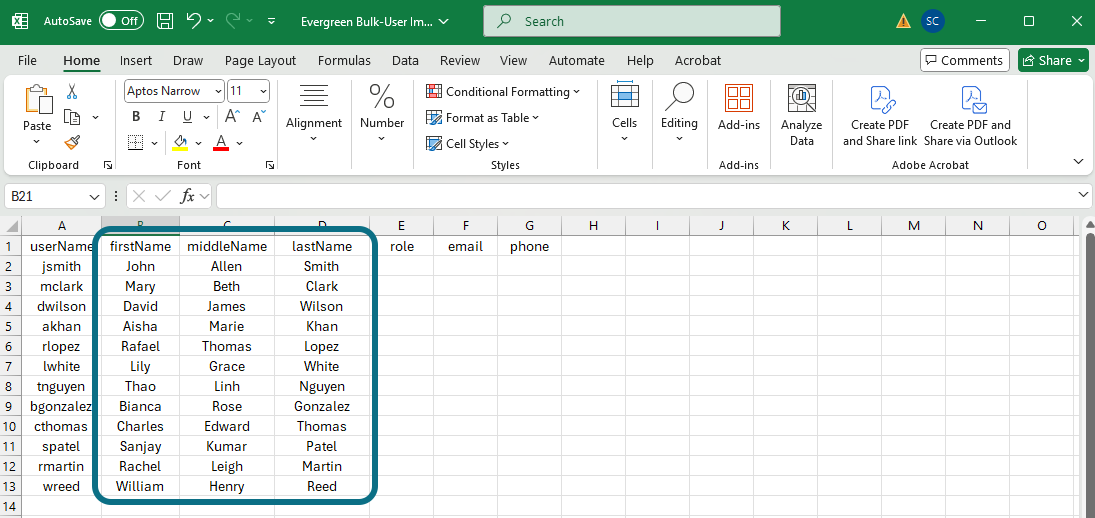Click in the Search box
The width and height of the screenshot is (1095, 518).
631,22
